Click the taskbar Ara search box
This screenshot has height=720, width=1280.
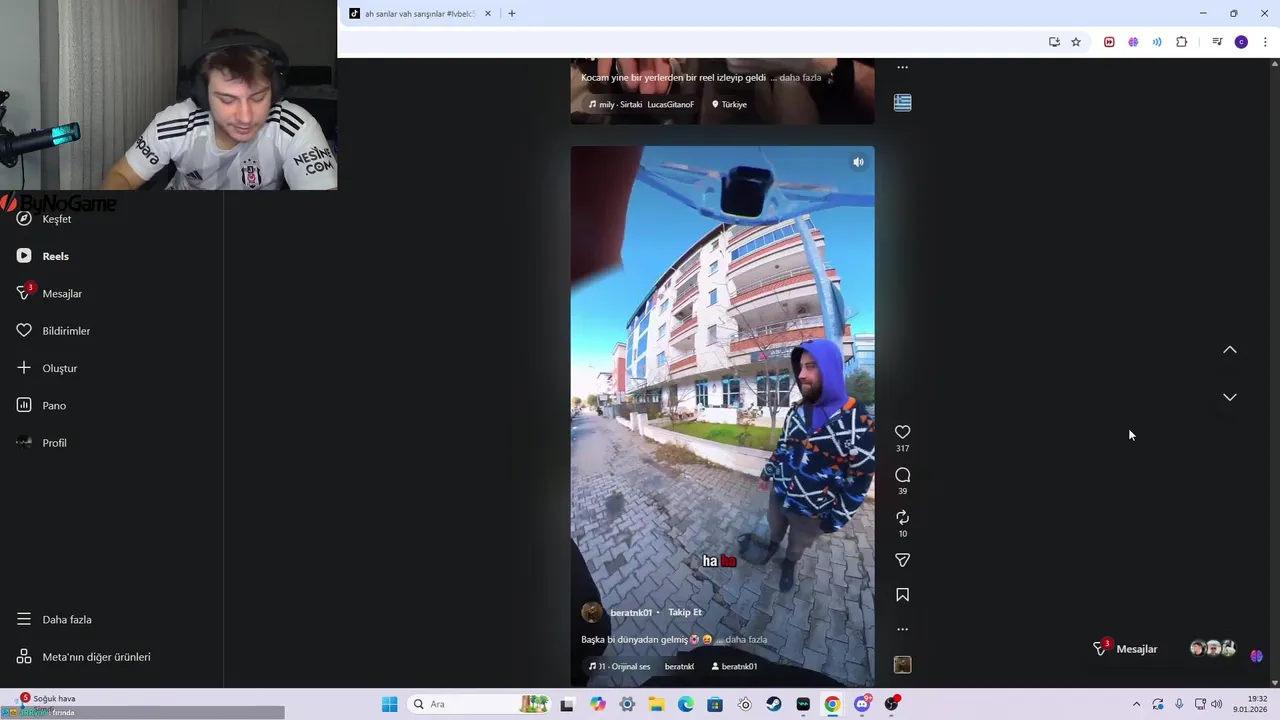click(480, 704)
